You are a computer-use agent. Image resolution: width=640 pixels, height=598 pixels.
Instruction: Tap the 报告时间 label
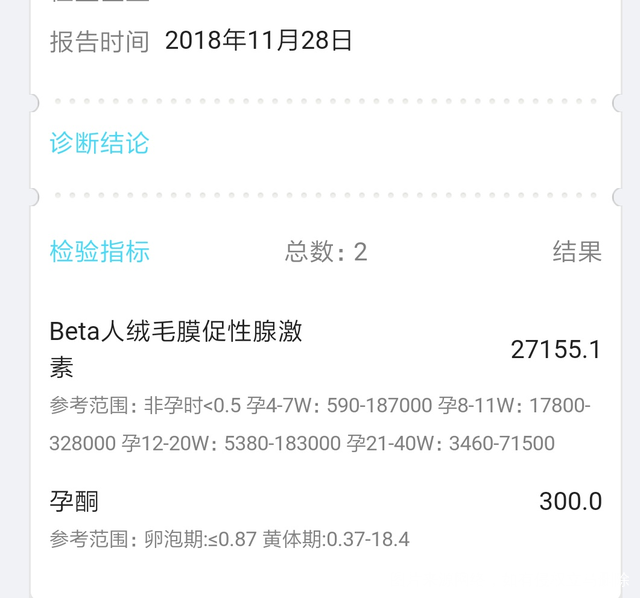99,42
